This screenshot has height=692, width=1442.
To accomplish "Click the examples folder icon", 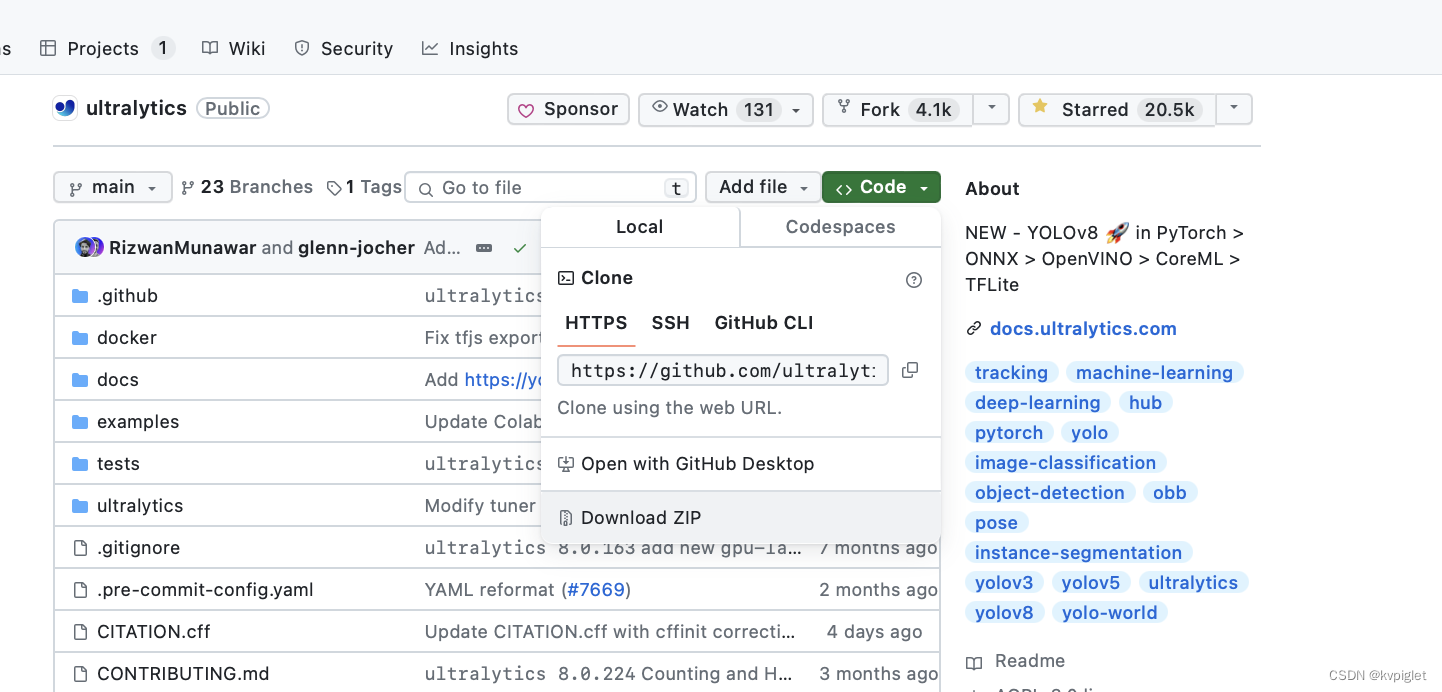I will pyautogui.click(x=81, y=422).
